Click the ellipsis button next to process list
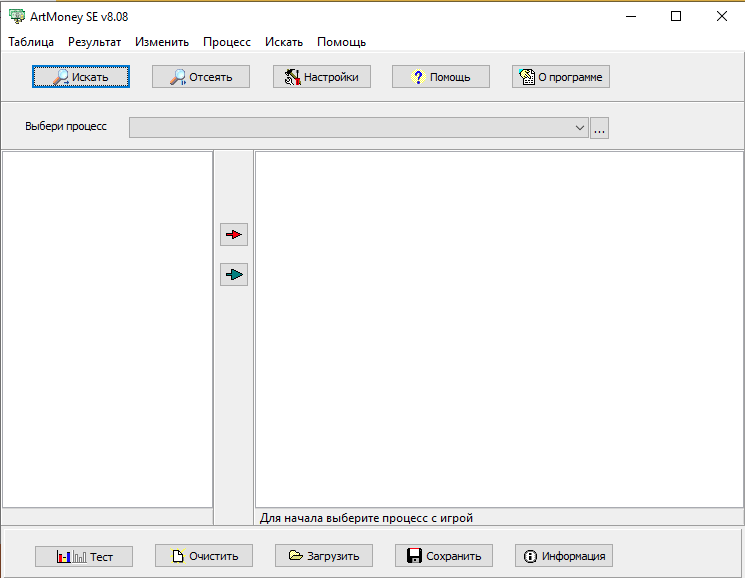The width and height of the screenshot is (745, 578). 599,128
